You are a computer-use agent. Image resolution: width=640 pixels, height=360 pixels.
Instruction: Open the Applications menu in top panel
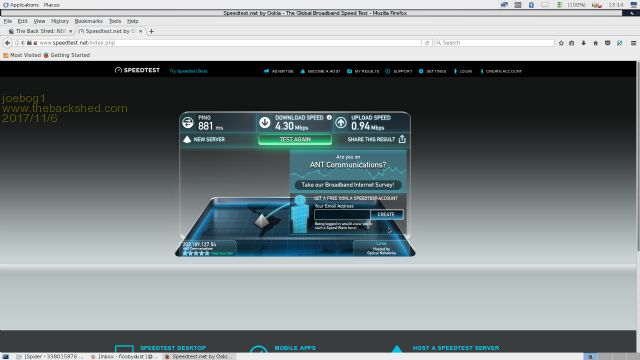pyautogui.click(x=21, y=5)
